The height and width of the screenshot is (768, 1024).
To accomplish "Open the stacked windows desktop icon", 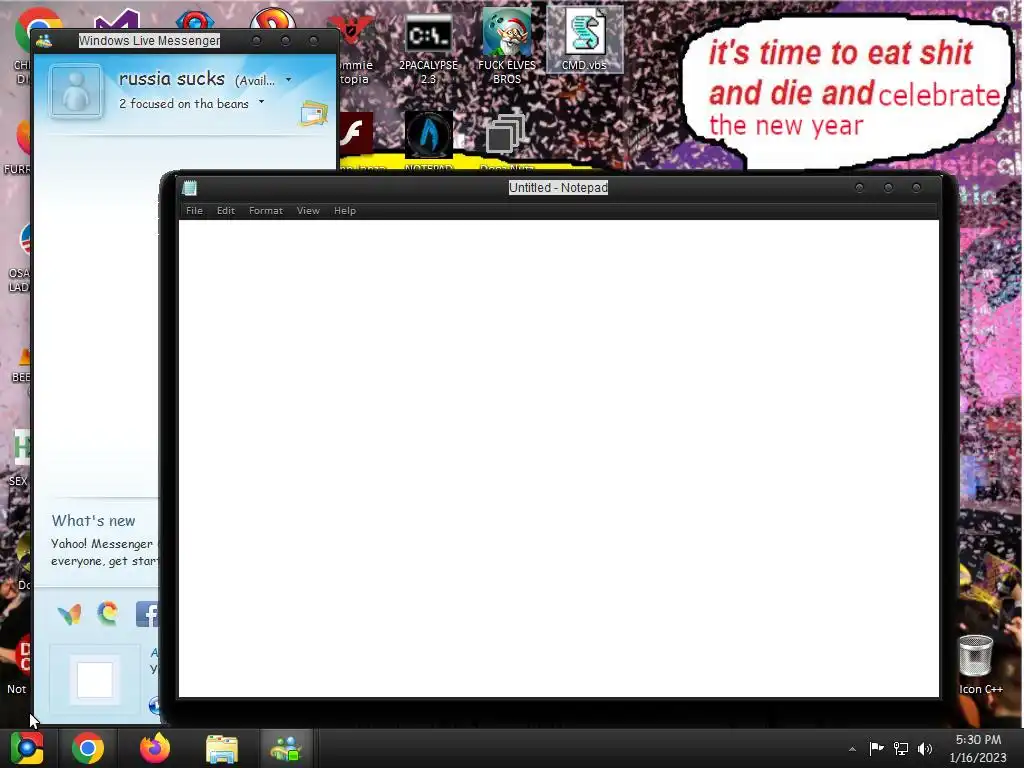I will click(505, 133).
